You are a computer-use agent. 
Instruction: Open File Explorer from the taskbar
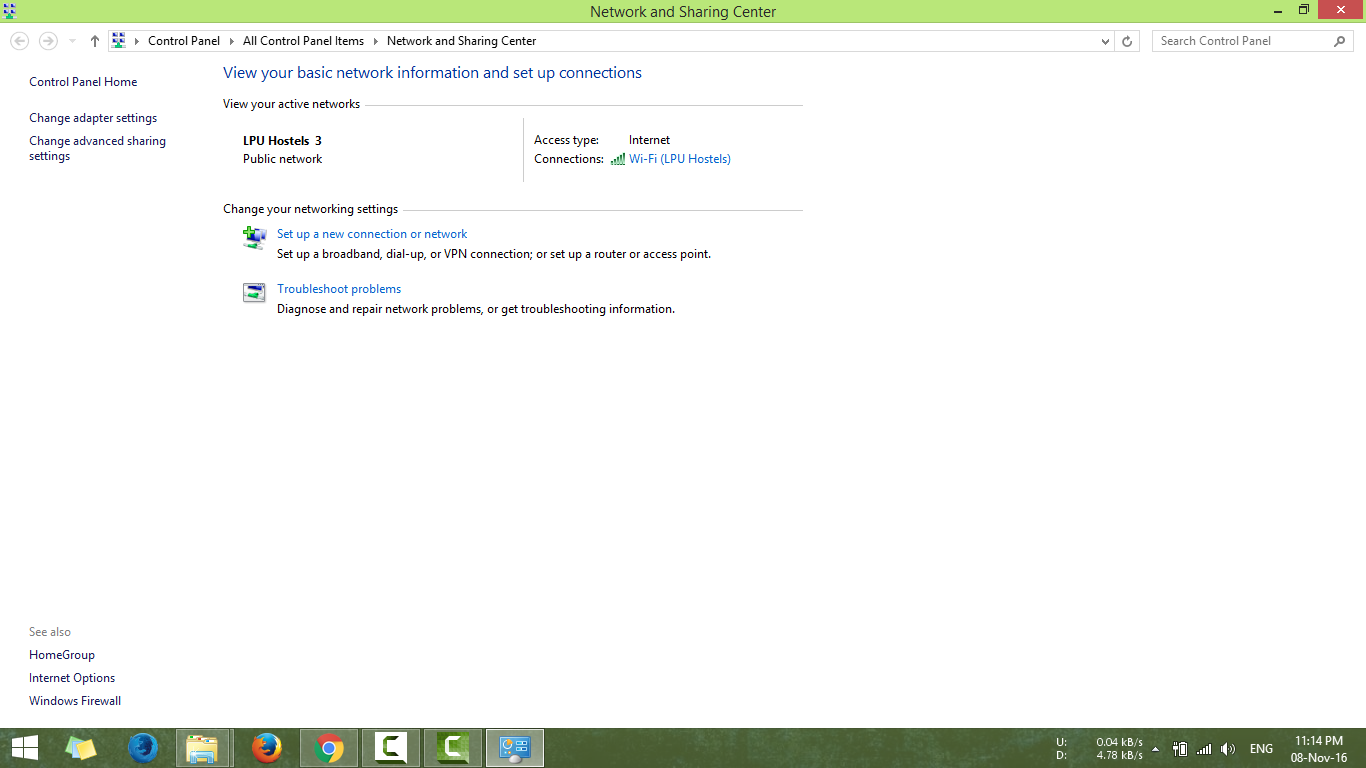(x=203, y=748)
